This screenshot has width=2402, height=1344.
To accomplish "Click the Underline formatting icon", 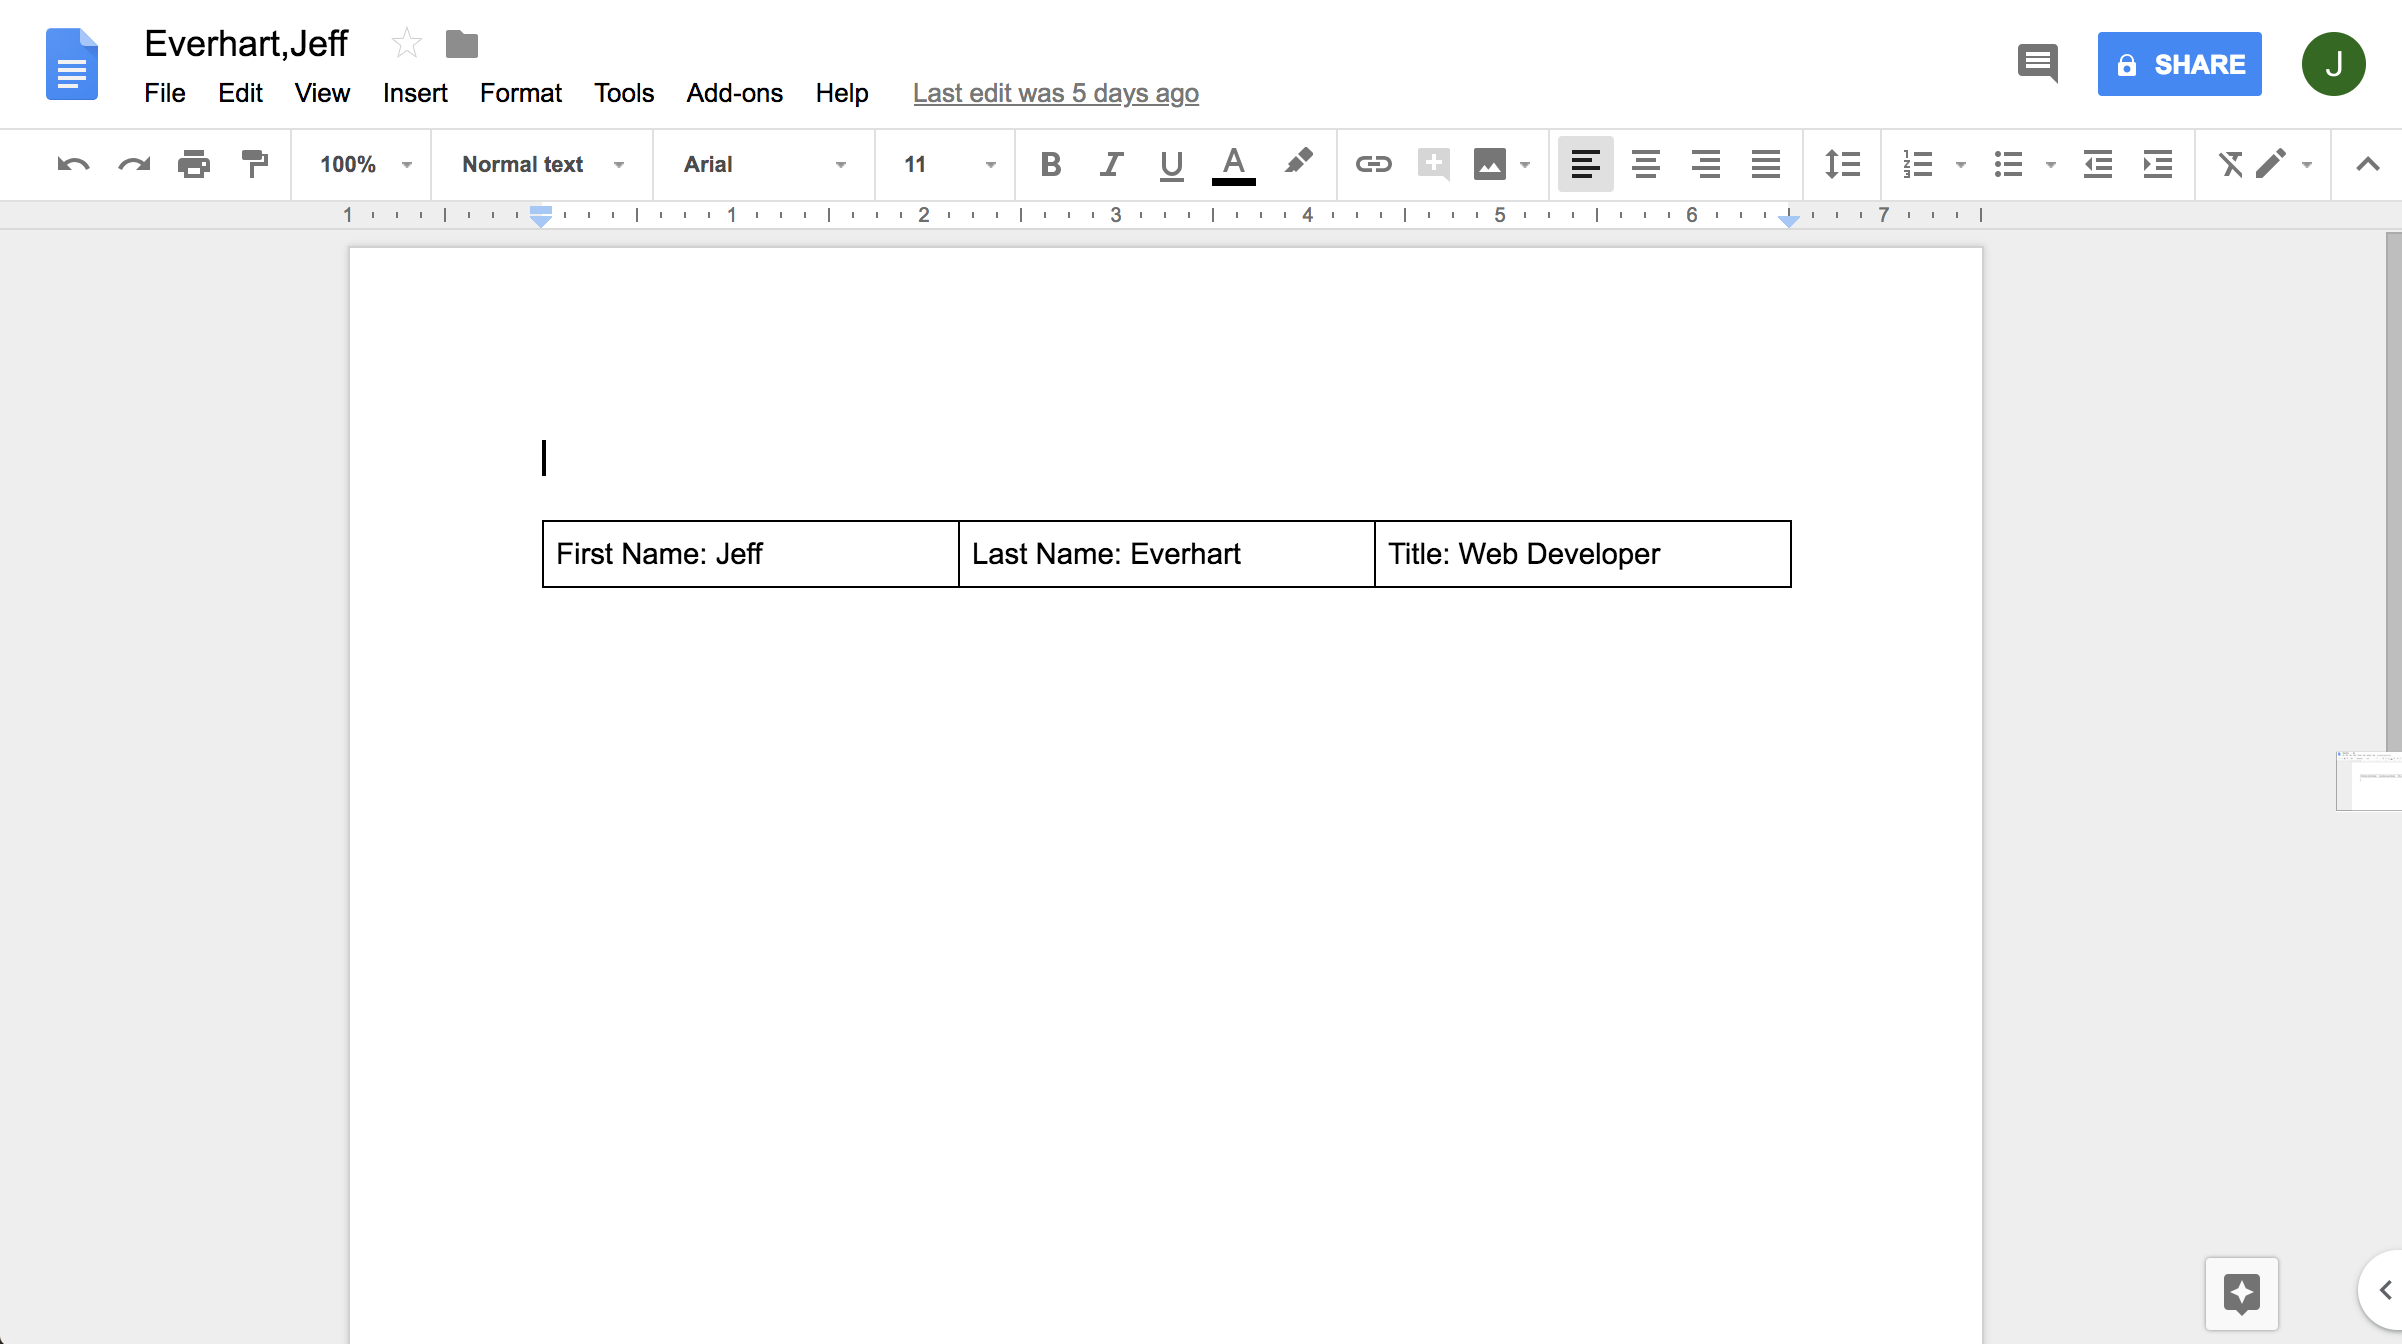I will [1170, 163].
